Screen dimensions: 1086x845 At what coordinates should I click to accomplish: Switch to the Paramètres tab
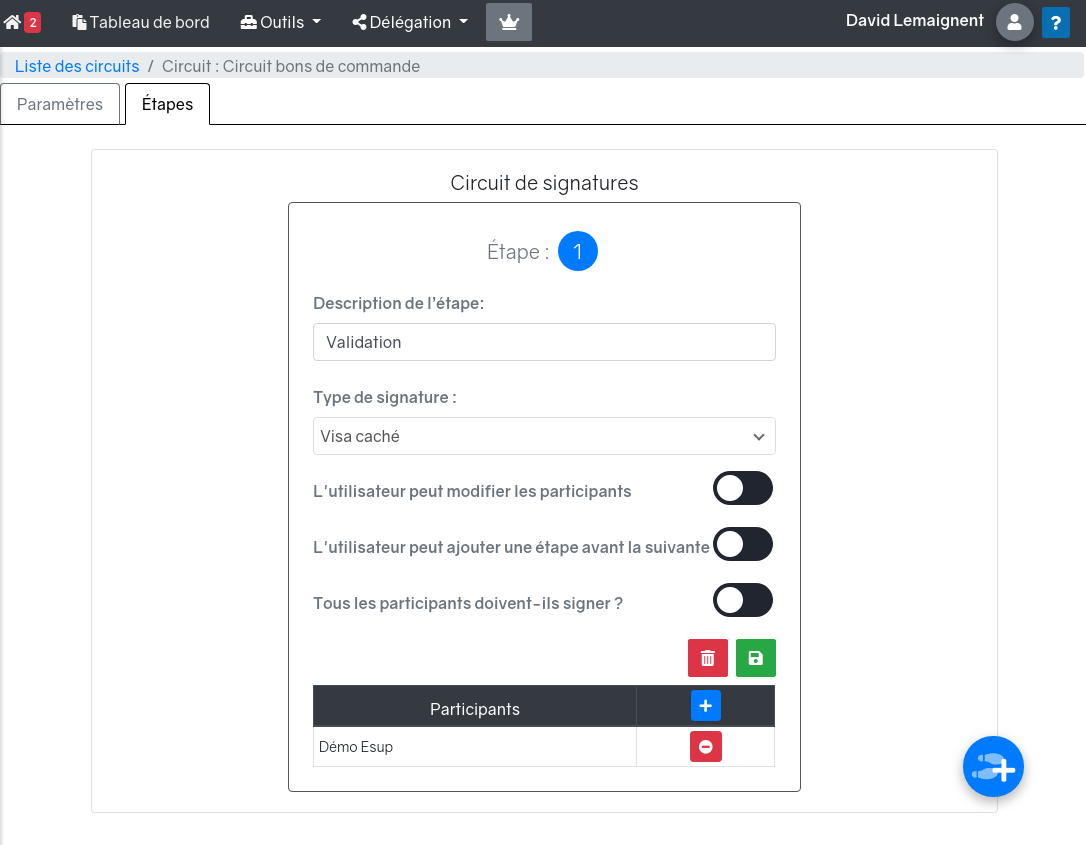60,104
